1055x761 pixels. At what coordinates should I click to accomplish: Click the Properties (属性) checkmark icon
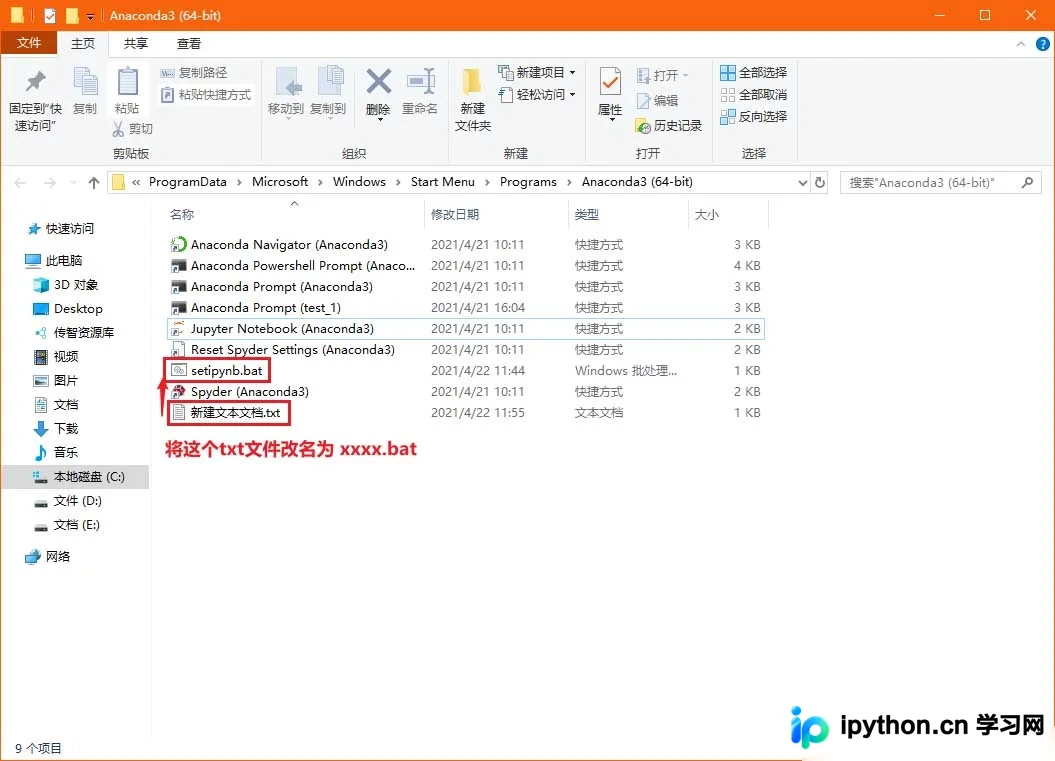coord(610,83)
